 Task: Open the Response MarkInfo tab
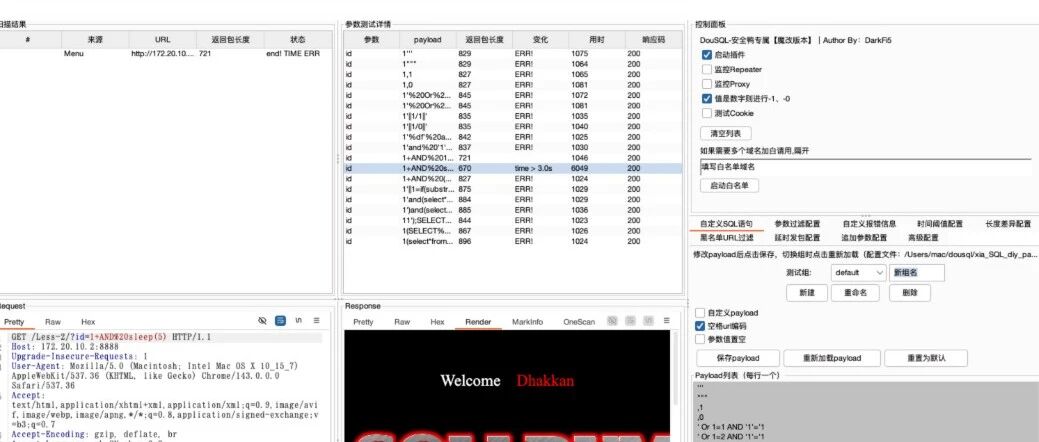click(527, 321)
